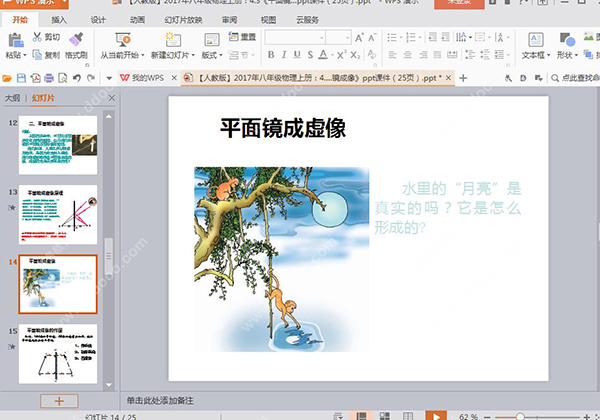Screen dimensions: 600x420
Task: Open the font name combo box
Action: tap(295, 37)
